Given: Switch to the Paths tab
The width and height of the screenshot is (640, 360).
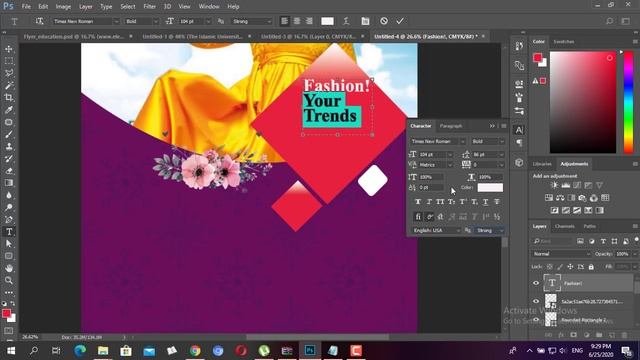Looking at the screenshot, I should [x=589, y=226].
